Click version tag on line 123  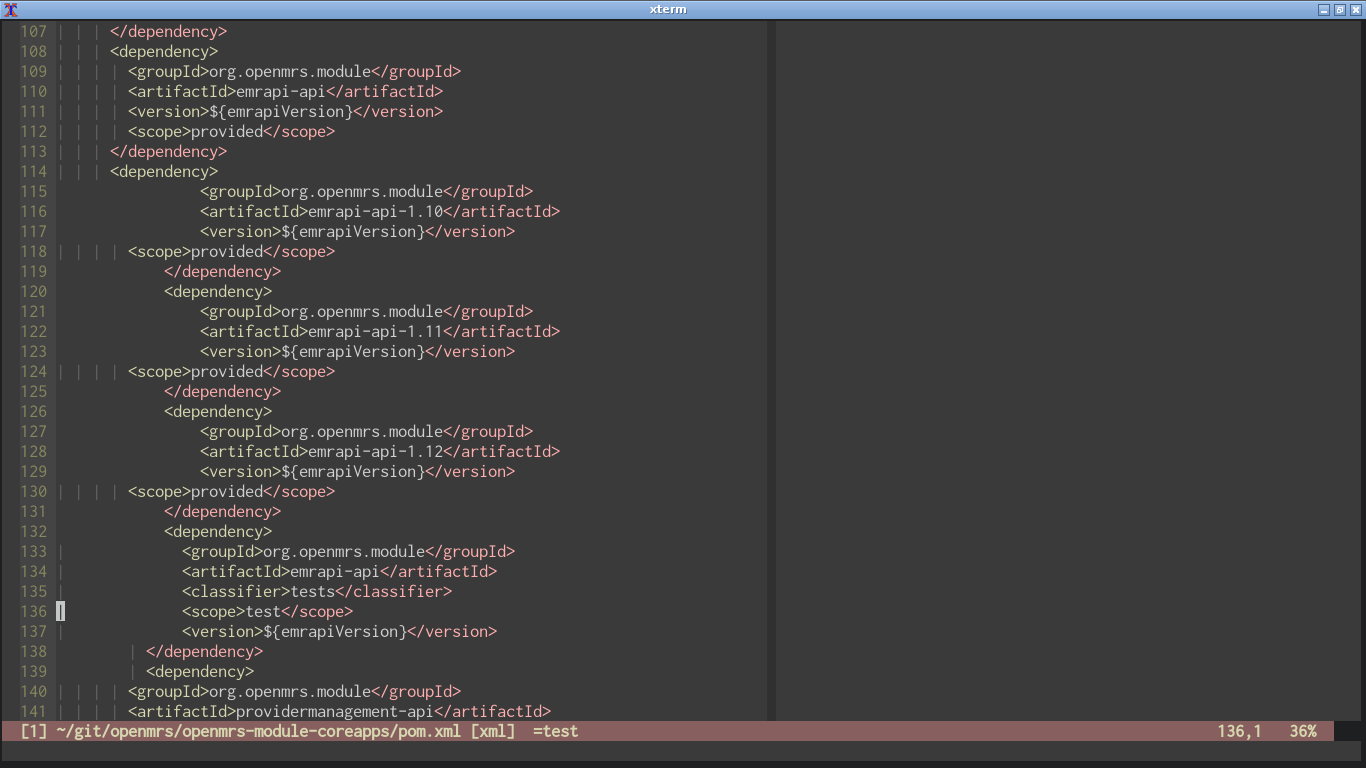(x=358, y=351)
